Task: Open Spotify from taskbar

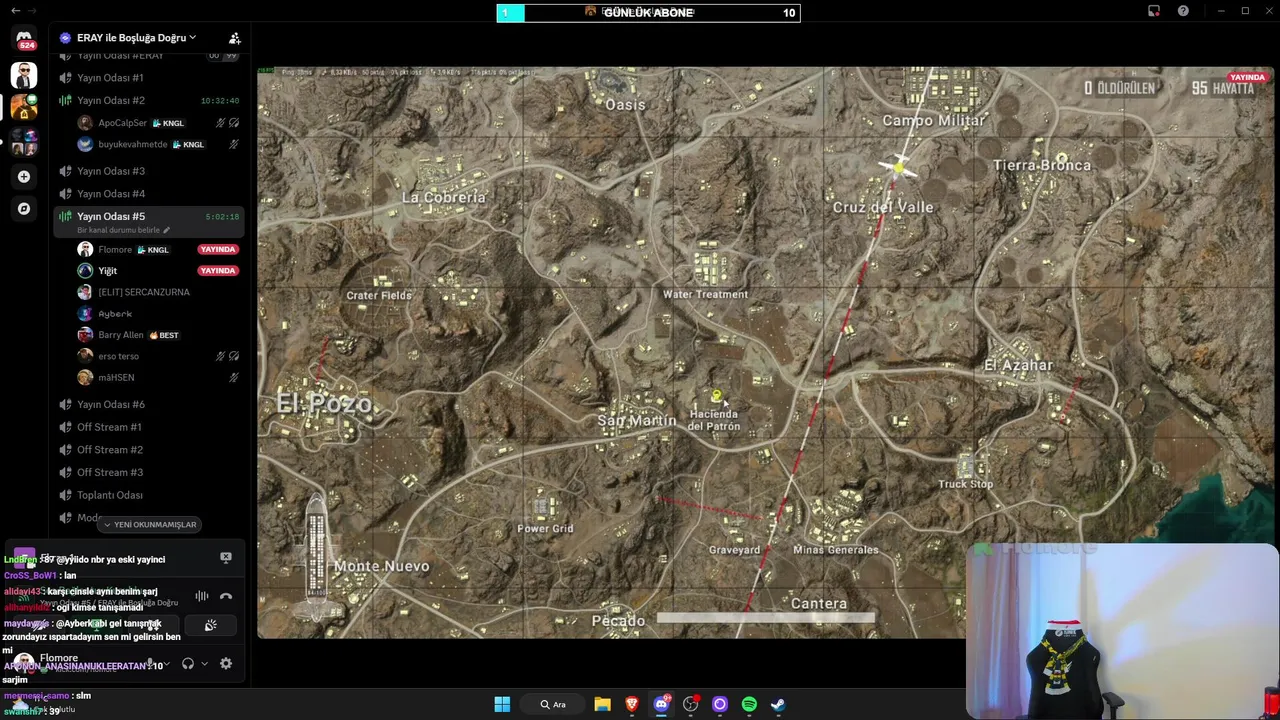Action: [x=749, y=704]
